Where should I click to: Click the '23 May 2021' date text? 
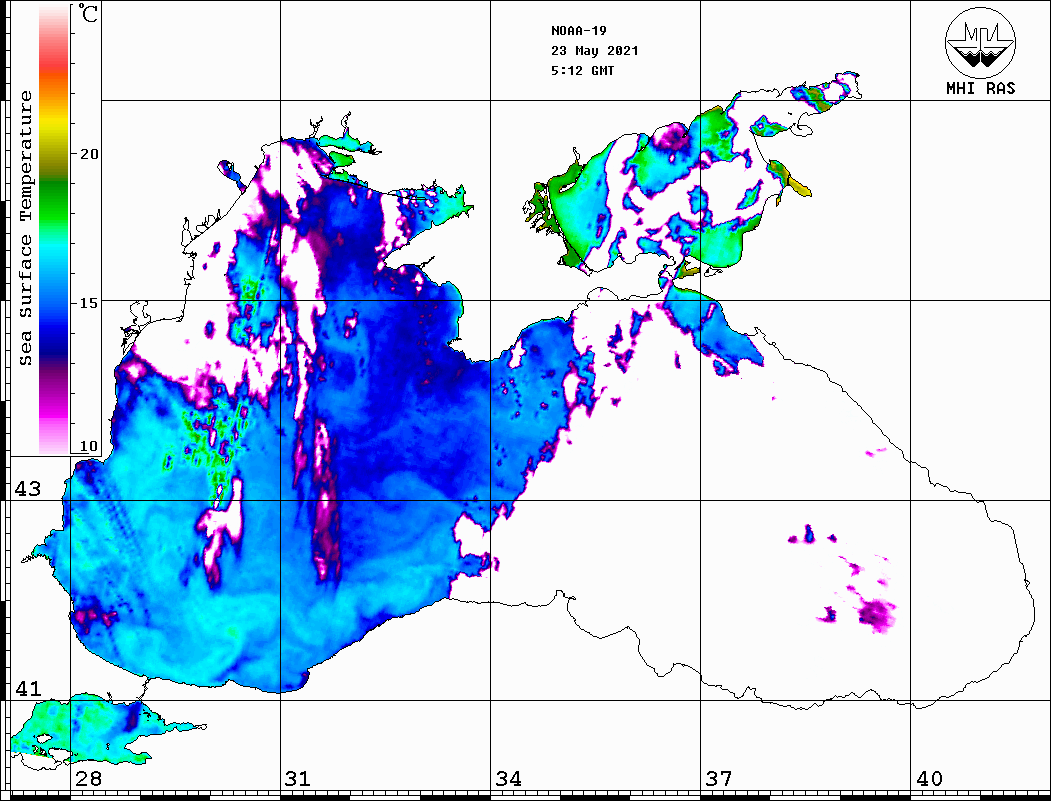[595, 51]
